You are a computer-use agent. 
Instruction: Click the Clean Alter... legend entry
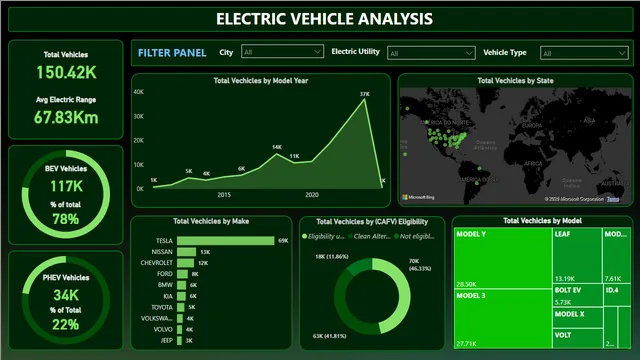tap(369, 236)
